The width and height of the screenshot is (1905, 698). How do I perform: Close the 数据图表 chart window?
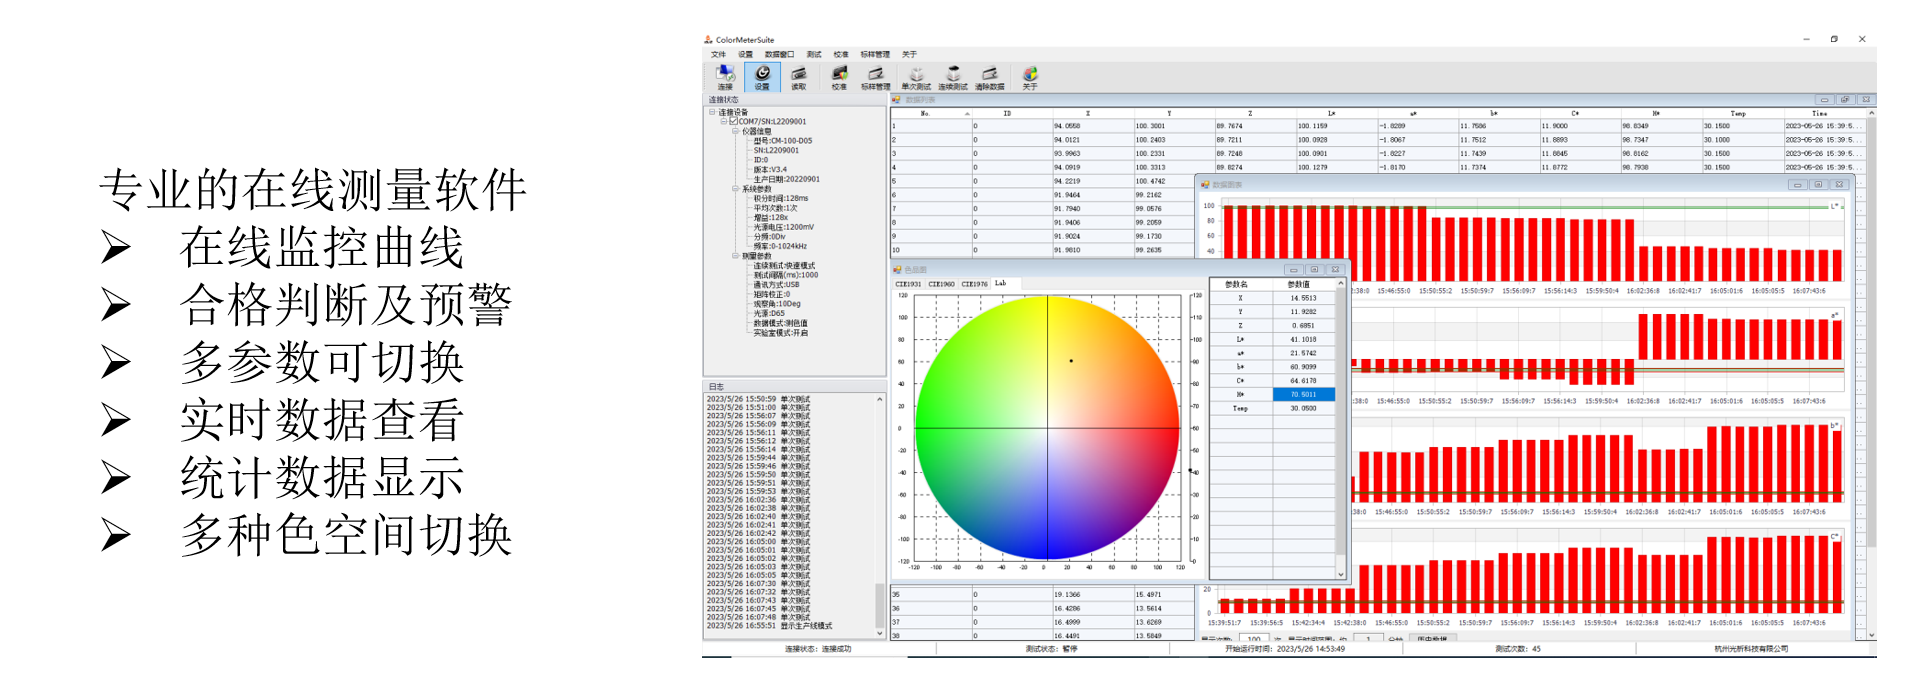[1839, 184]
